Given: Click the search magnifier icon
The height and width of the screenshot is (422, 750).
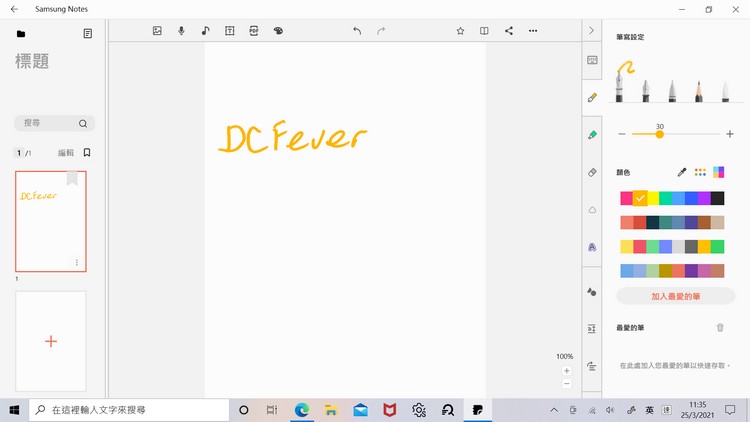Looking at the screenshot, I should click(x=83, y=123).
